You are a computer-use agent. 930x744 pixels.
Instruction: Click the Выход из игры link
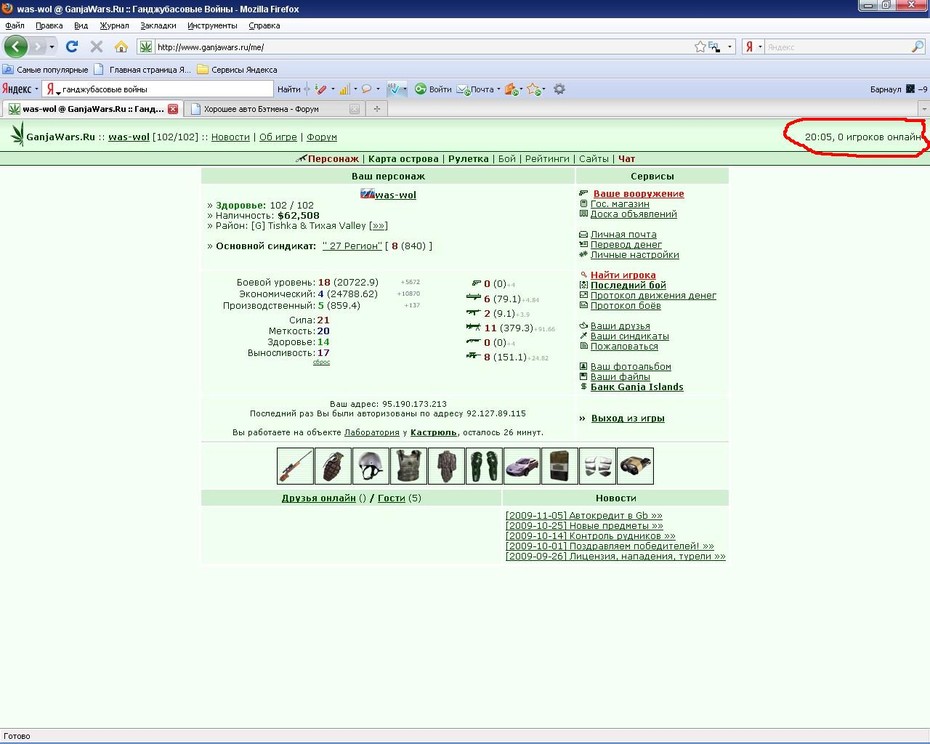click(x=628, y=418)
